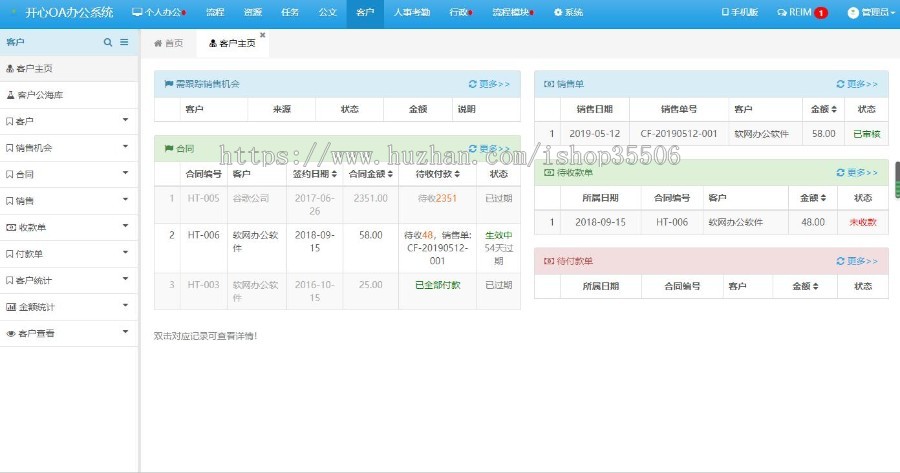Click 更多>> in 需跟踪销售机会 panel
The height and width of the screenshot is (473, 900).
click(x=494, y=84)
